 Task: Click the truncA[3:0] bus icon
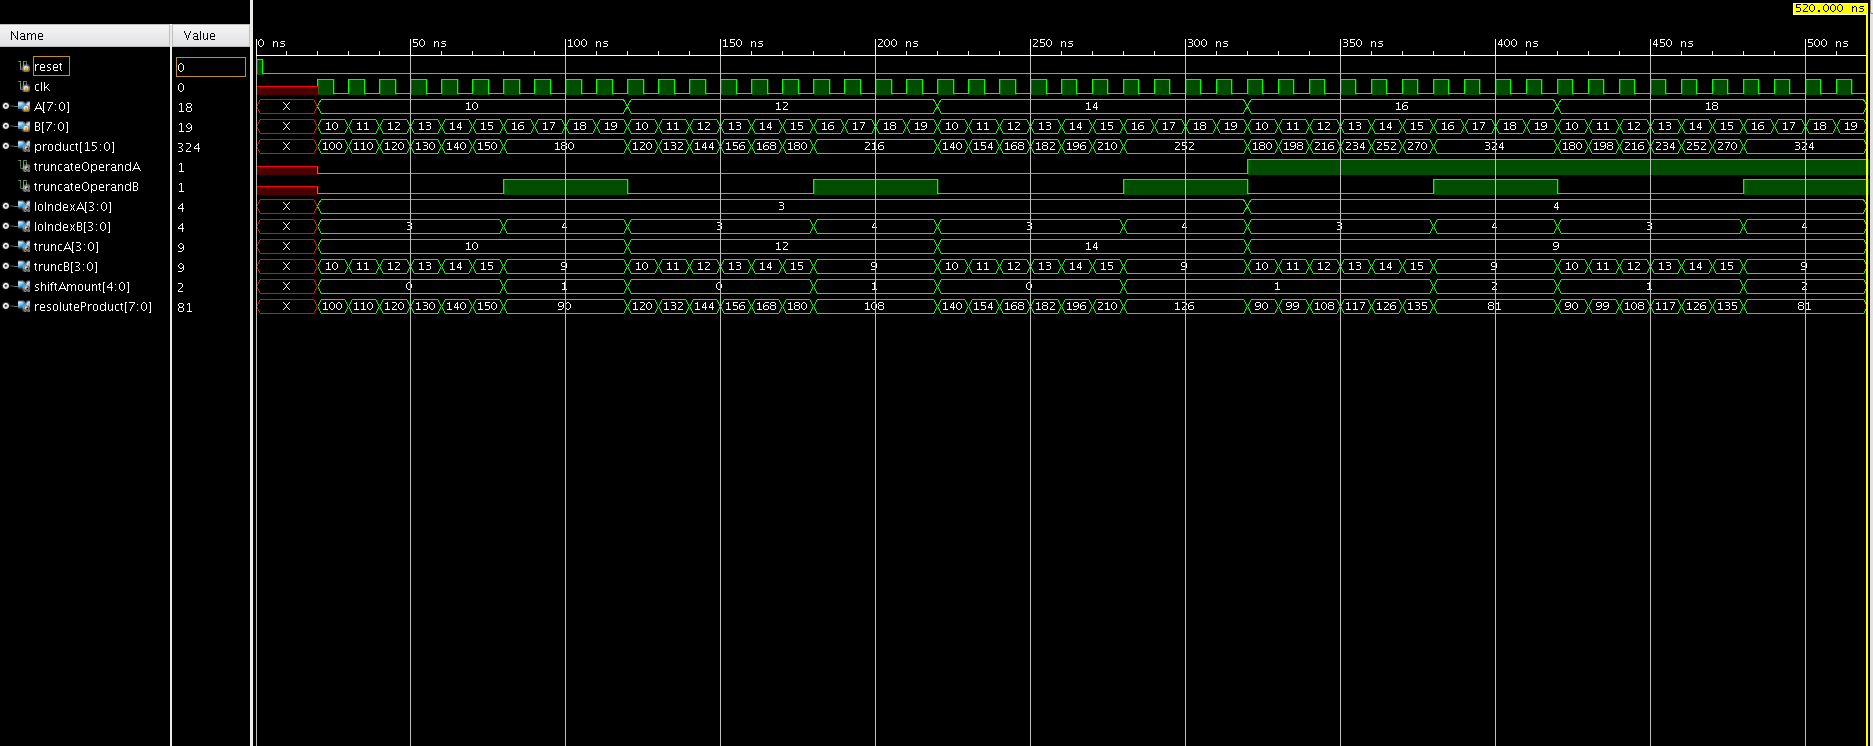[x=22, y=246]
